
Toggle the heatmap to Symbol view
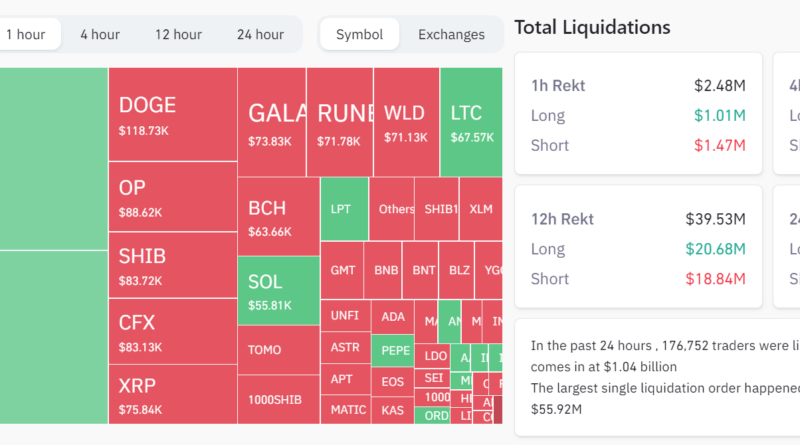[x=359, y=34]
